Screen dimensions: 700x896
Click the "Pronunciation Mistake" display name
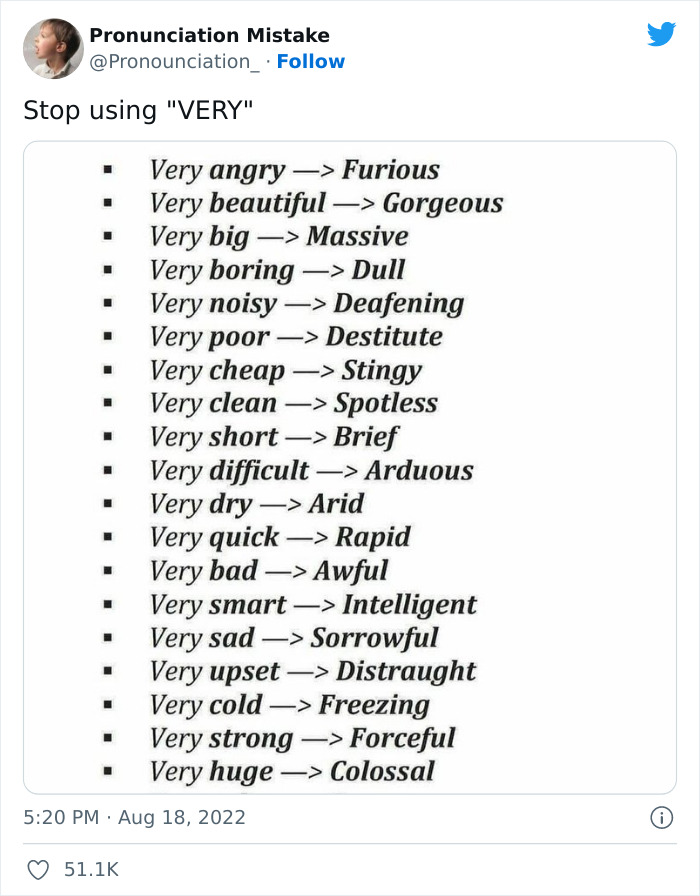[209, 35]
